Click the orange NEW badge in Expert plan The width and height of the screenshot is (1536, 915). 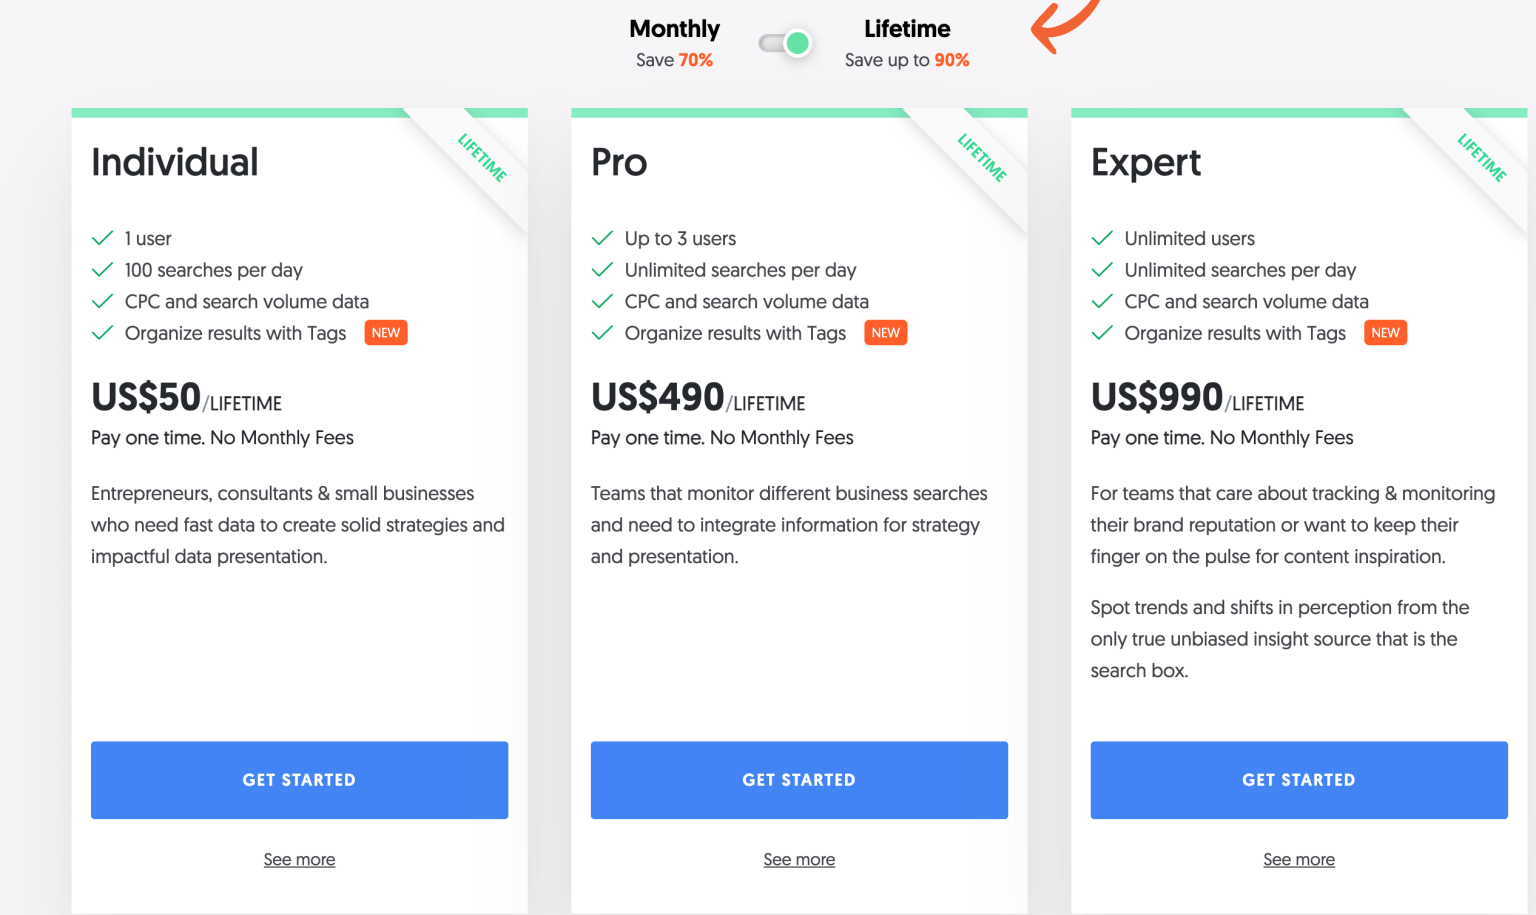(x=1386, y=333)
